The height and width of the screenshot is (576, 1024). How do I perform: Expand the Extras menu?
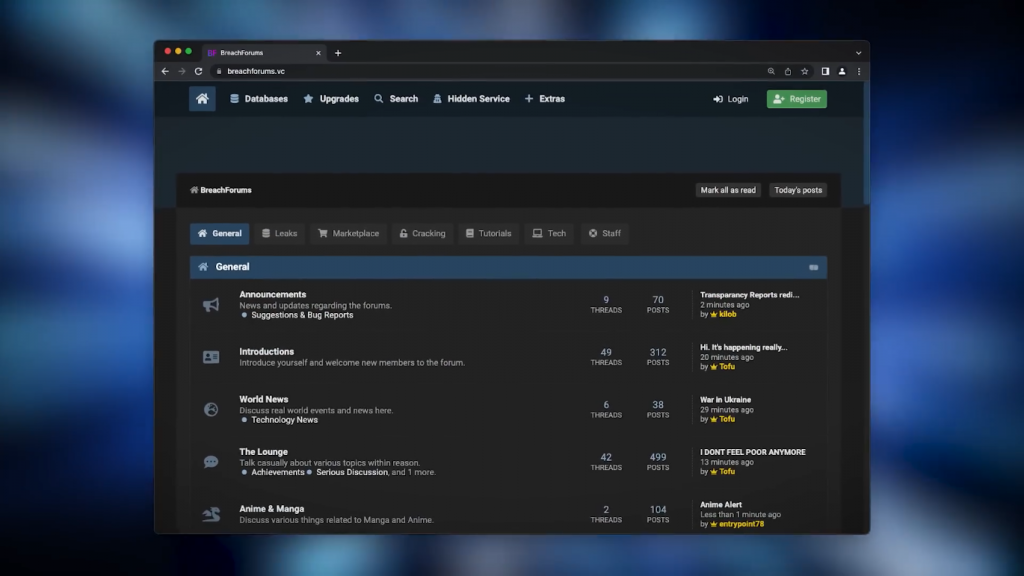click(x=545, y=99)
